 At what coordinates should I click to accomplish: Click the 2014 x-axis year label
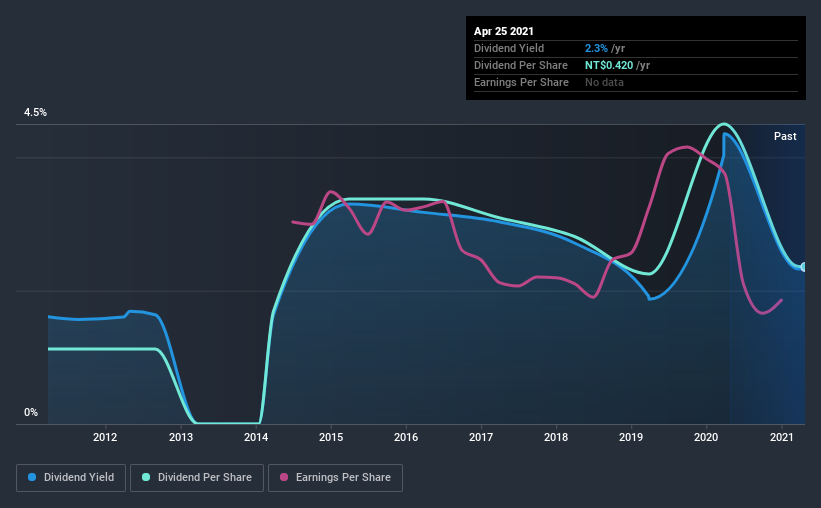coord(256,437)
